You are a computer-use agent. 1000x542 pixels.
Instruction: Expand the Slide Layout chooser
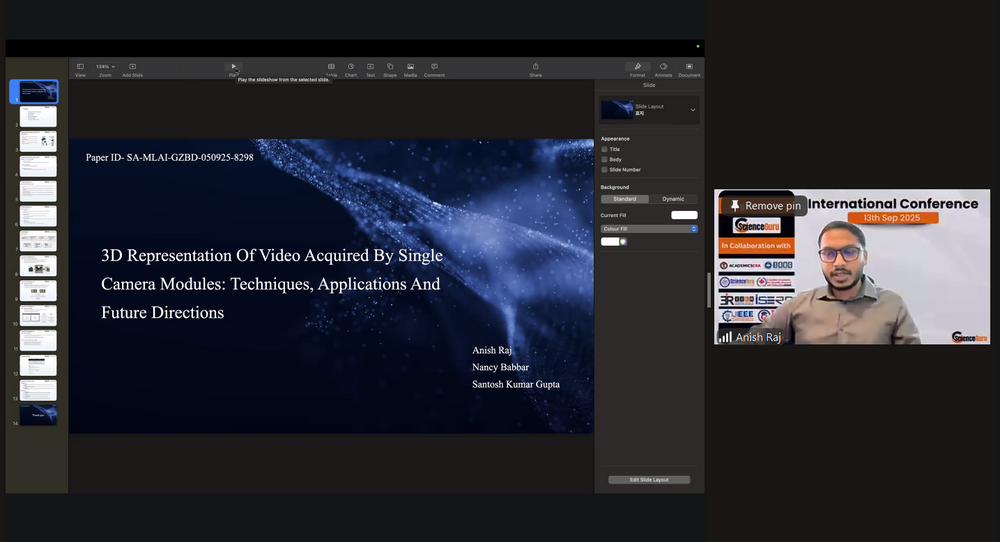pyautogui.click(x=692, y=110)
